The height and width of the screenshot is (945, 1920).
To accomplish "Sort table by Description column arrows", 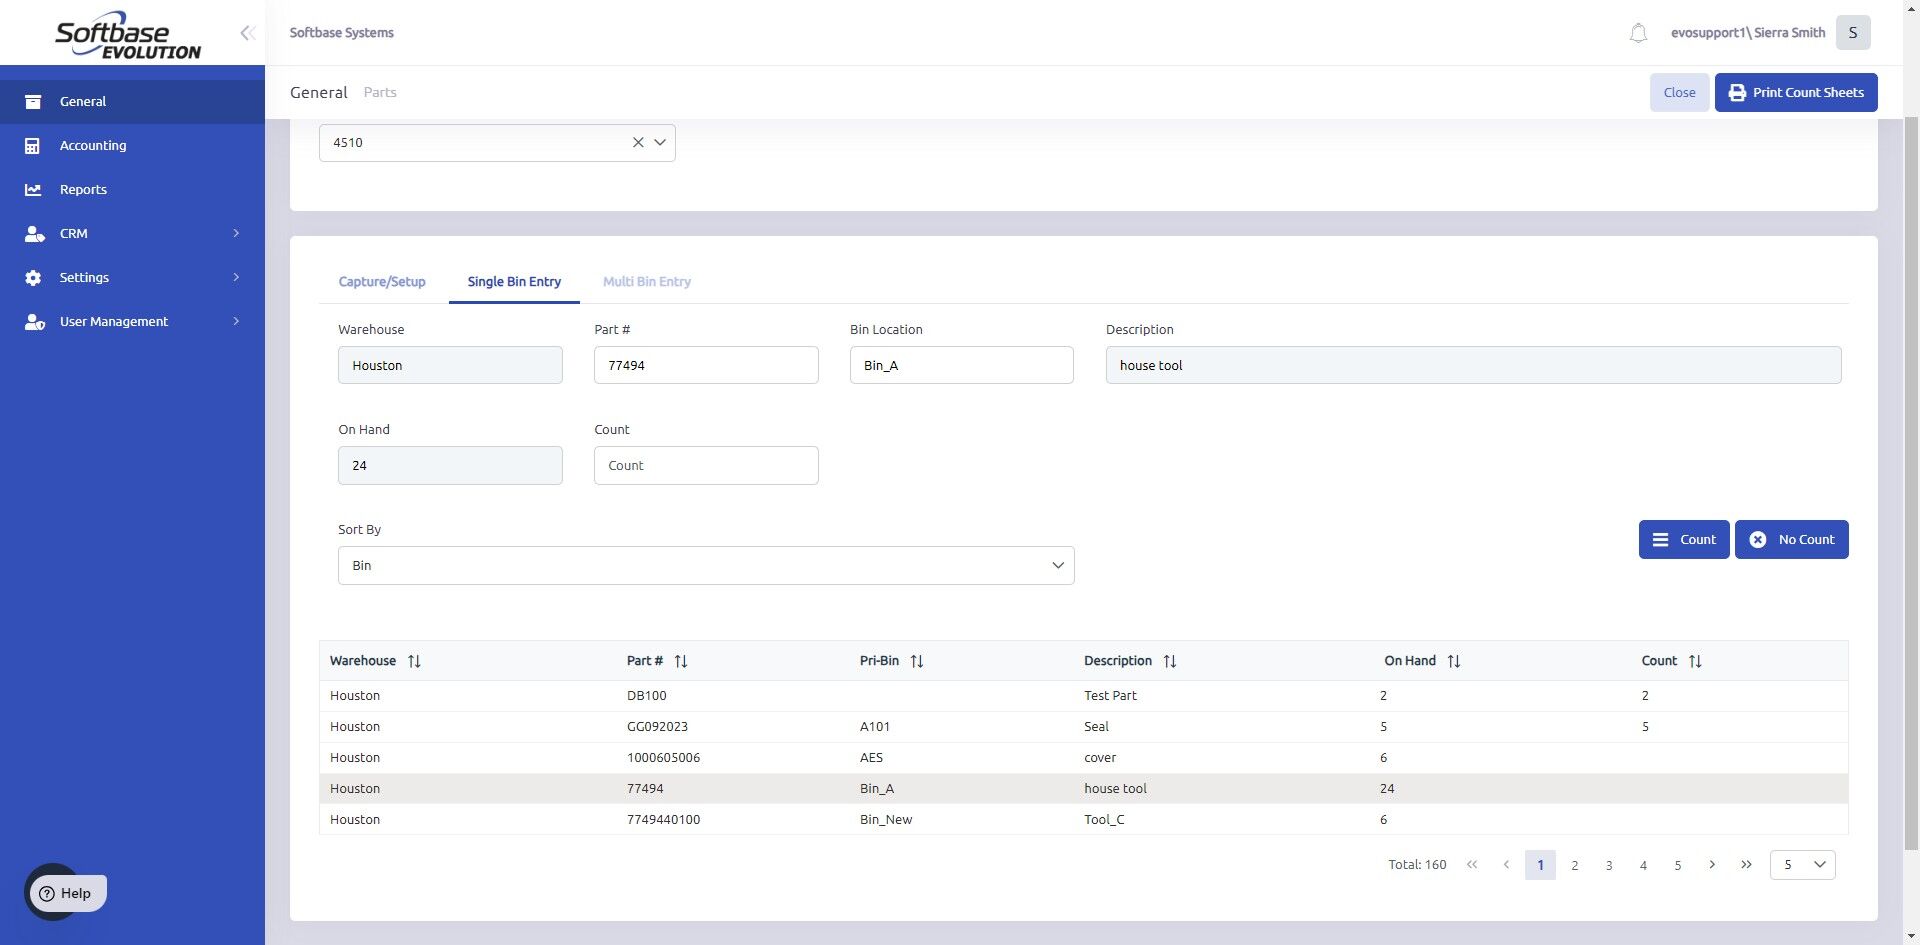I will coord(1170,661).
